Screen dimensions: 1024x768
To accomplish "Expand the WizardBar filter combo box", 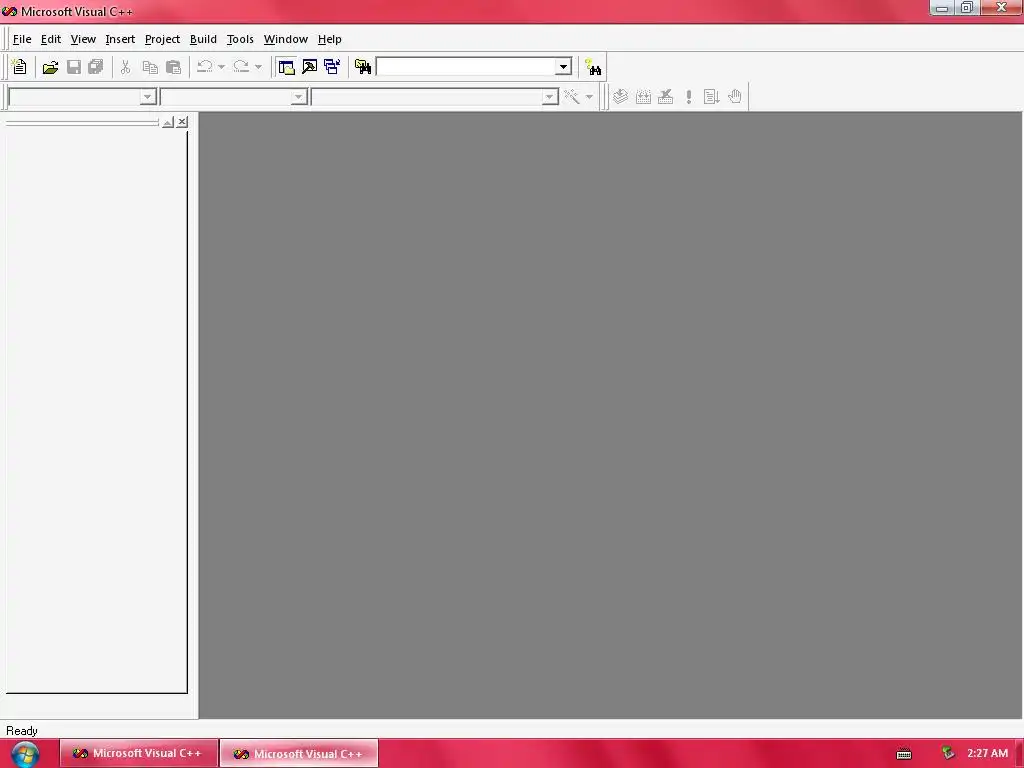I will [298, 97].
